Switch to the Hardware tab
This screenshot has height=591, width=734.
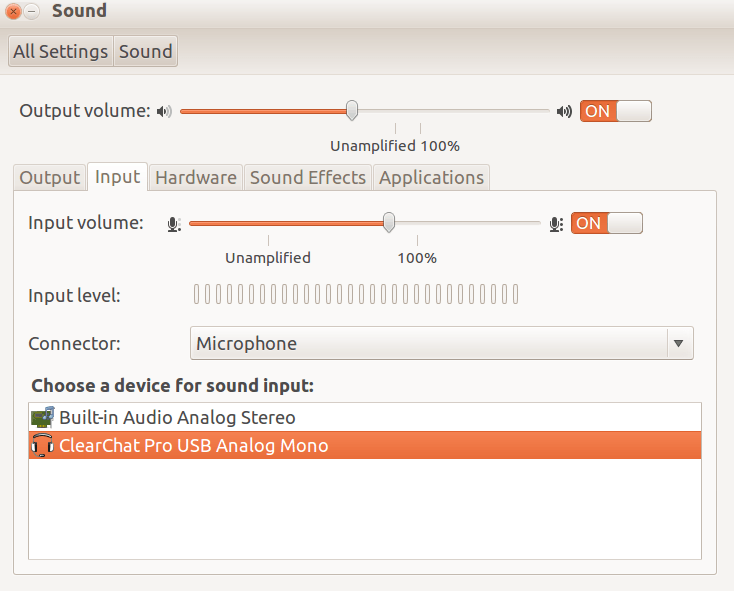coord(196,178)
